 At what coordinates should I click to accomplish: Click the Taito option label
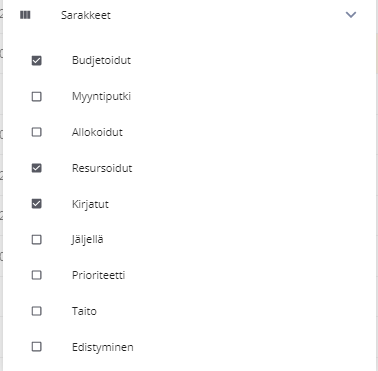coord(84,311)
